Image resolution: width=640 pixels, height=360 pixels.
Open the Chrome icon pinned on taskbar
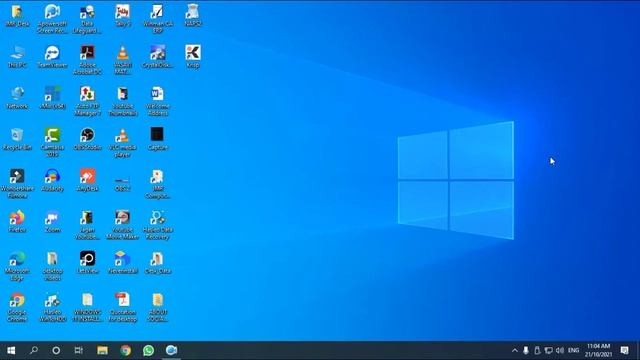pyautogui.click(x=126, y=350)
